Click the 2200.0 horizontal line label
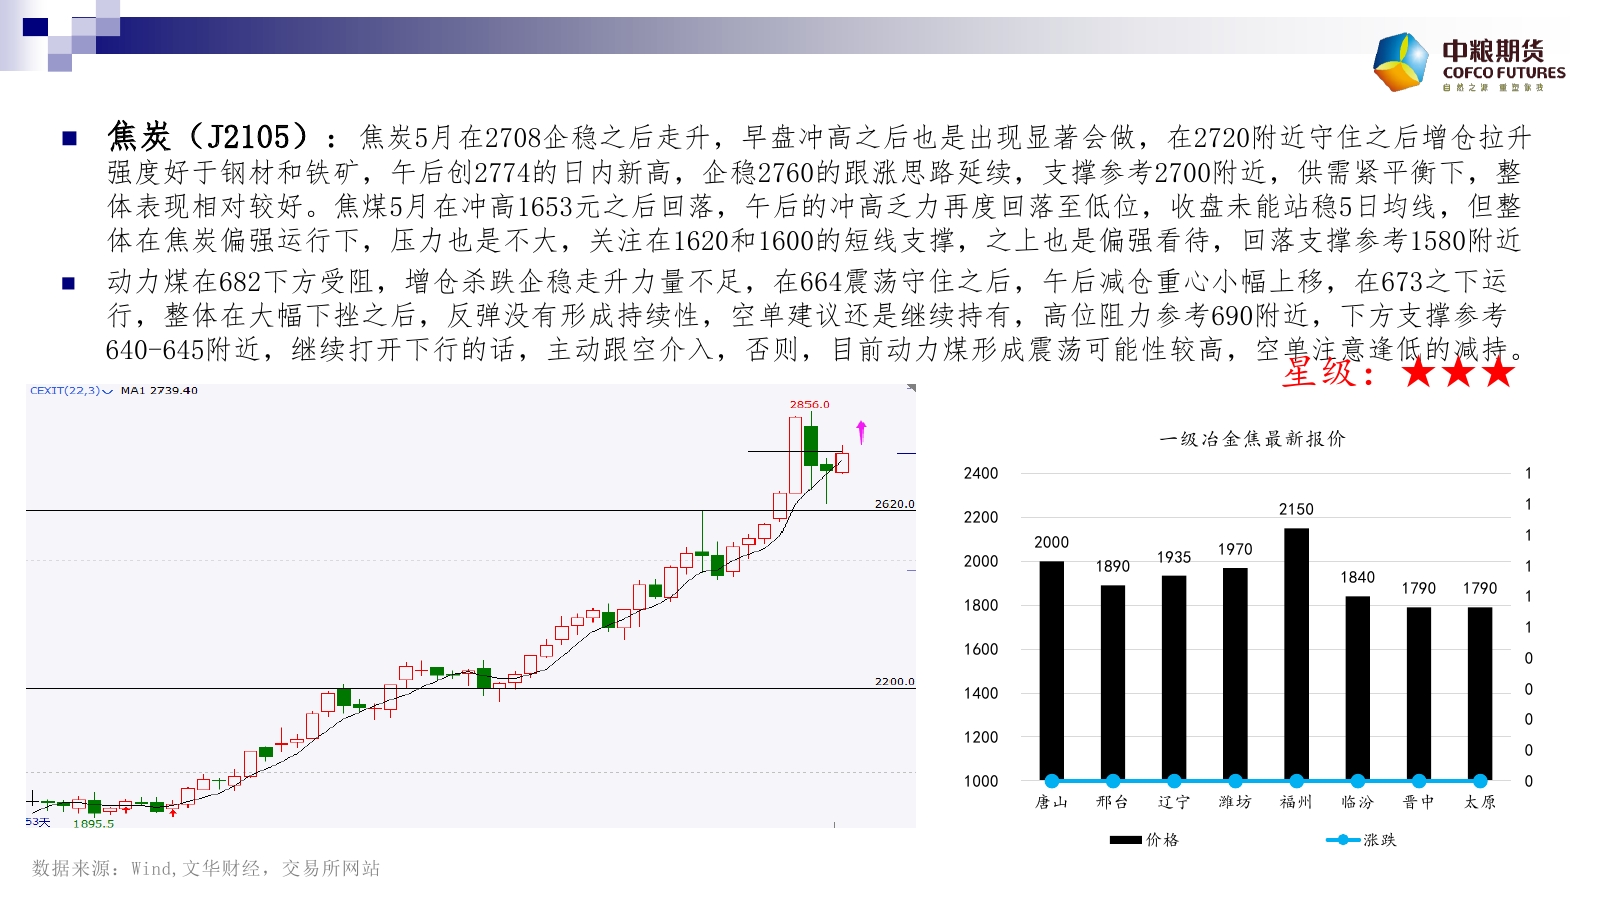This screenshot has height=900, width=1600. [894, 681]
